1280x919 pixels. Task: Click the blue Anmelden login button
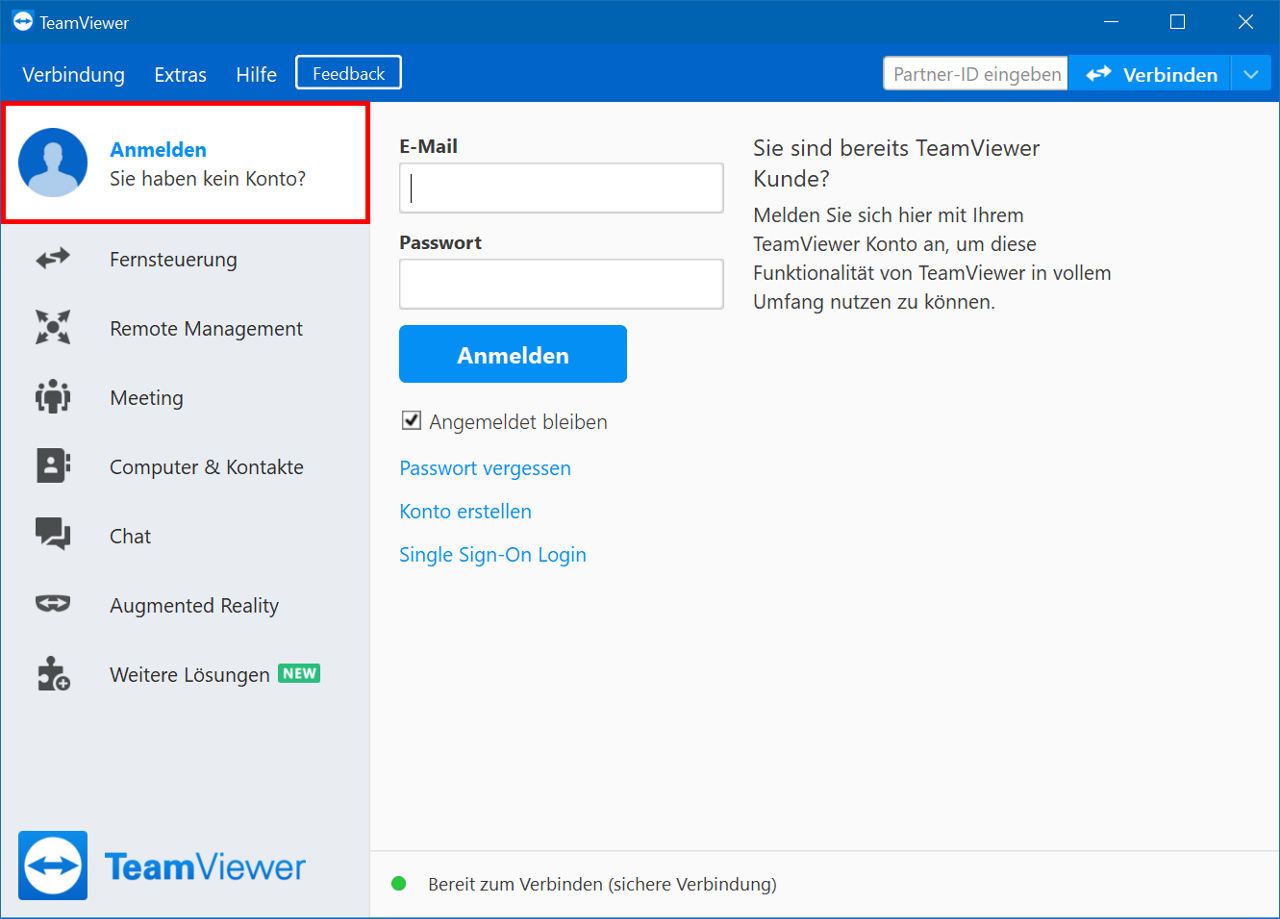point(513,354)
